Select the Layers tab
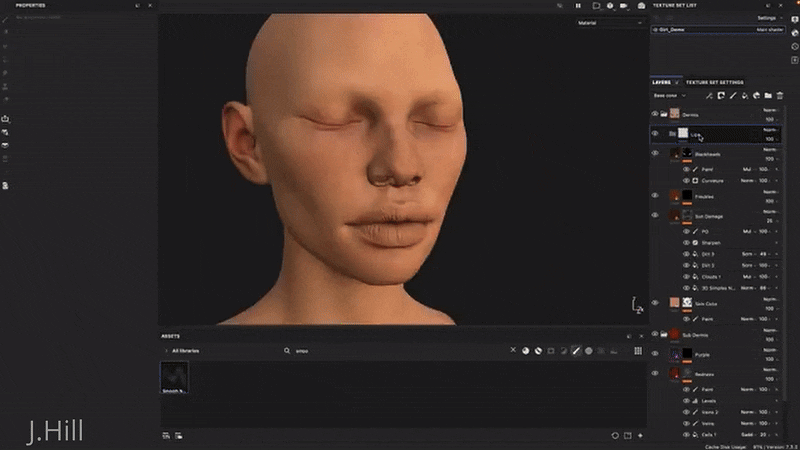 tap(662, 82)
